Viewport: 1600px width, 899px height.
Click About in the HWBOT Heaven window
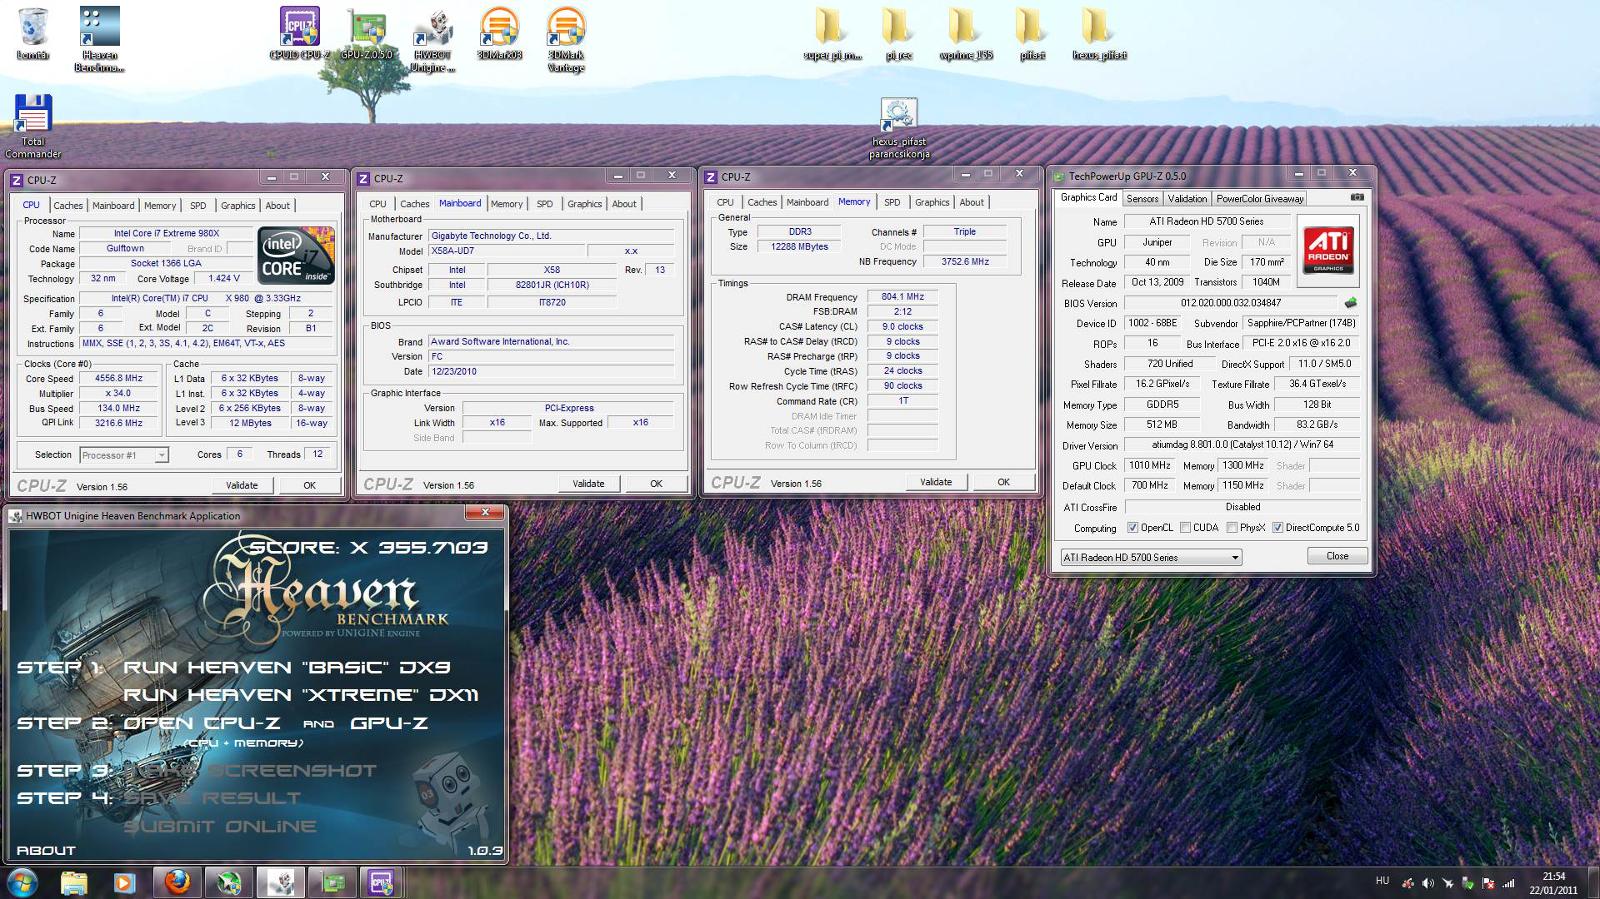[x=46, y=850]
